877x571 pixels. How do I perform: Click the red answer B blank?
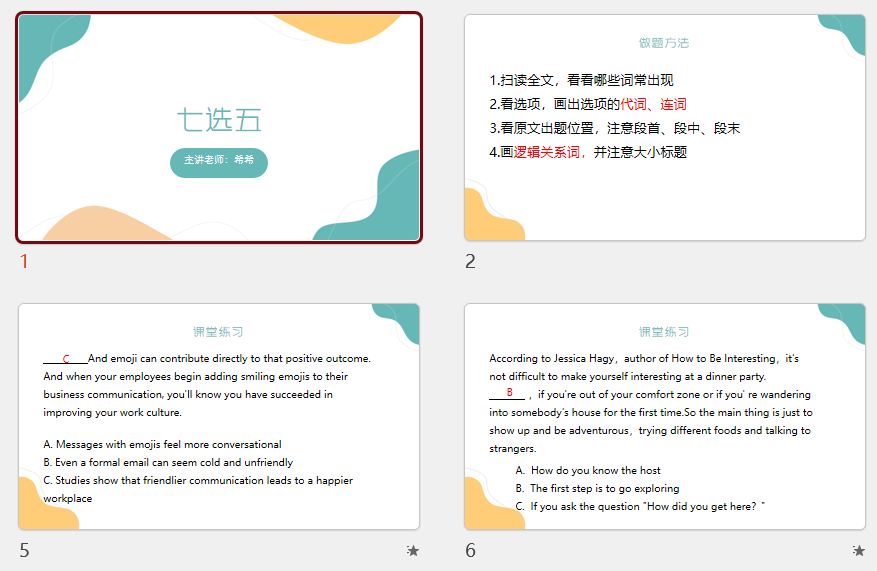(509, 393)
